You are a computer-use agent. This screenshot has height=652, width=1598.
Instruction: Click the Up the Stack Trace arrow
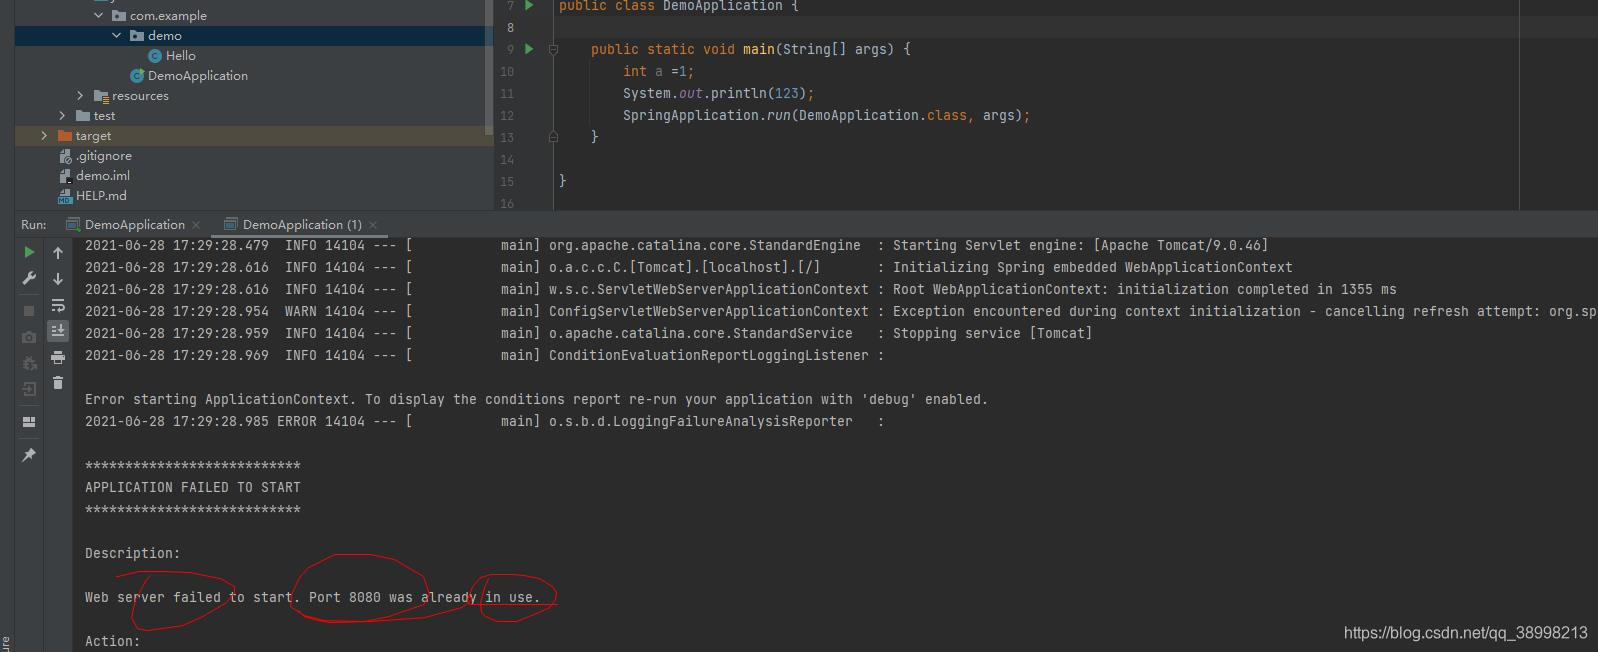pyautogui.click(x=58, y=253)
